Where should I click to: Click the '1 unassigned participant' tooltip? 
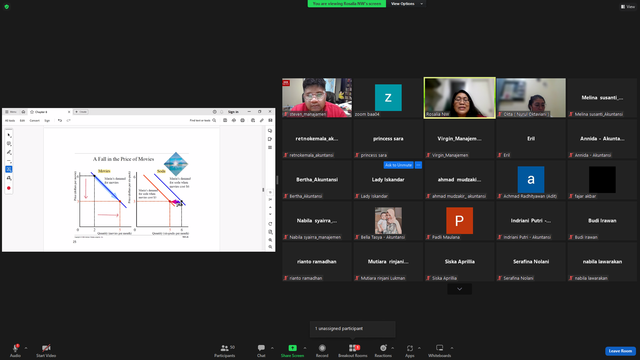pyautogui.click(x=353, y=329)
